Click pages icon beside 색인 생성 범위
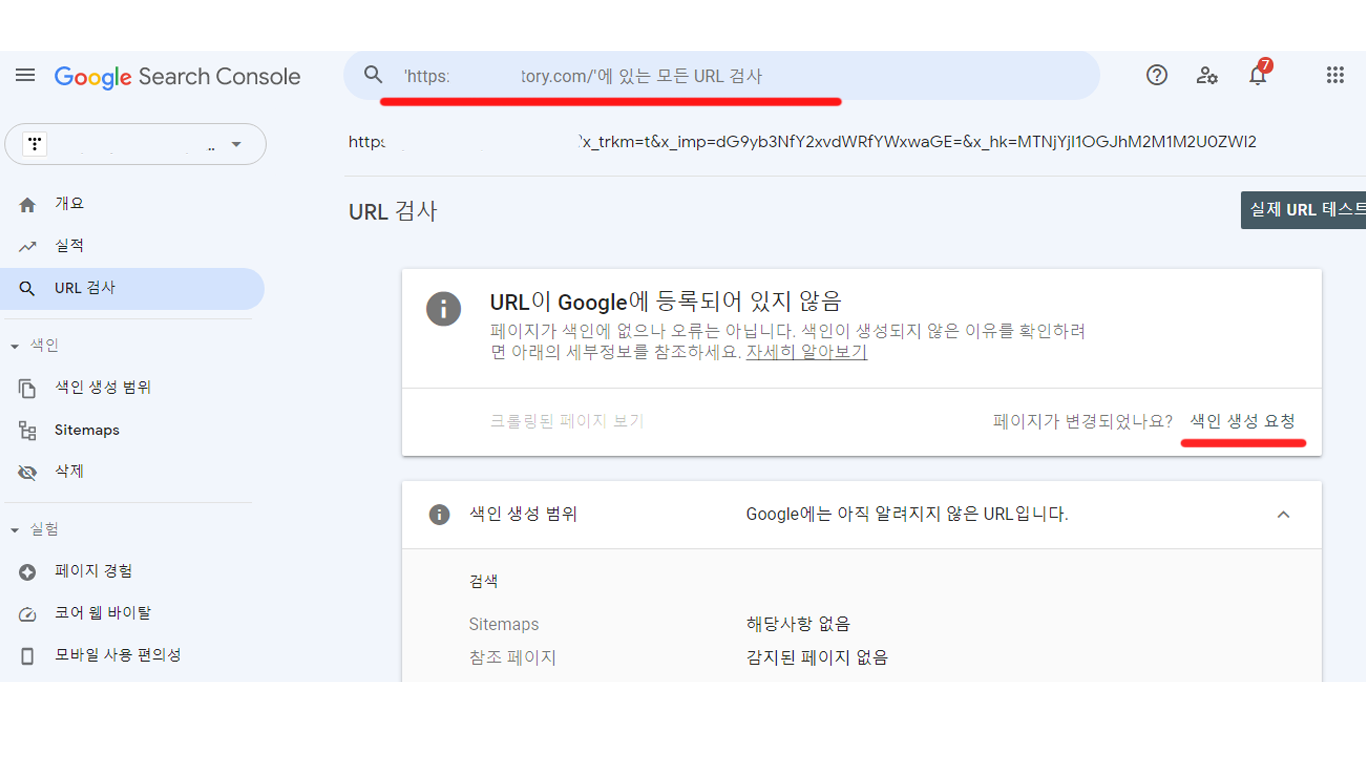This screenshot has width=1366, height=768. pos(28,388)
